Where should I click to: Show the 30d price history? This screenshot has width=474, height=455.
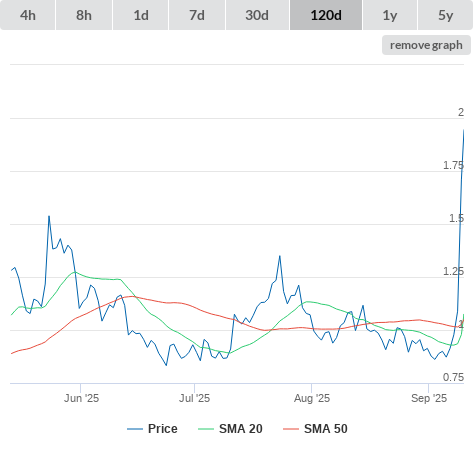[x=257, y=15]
